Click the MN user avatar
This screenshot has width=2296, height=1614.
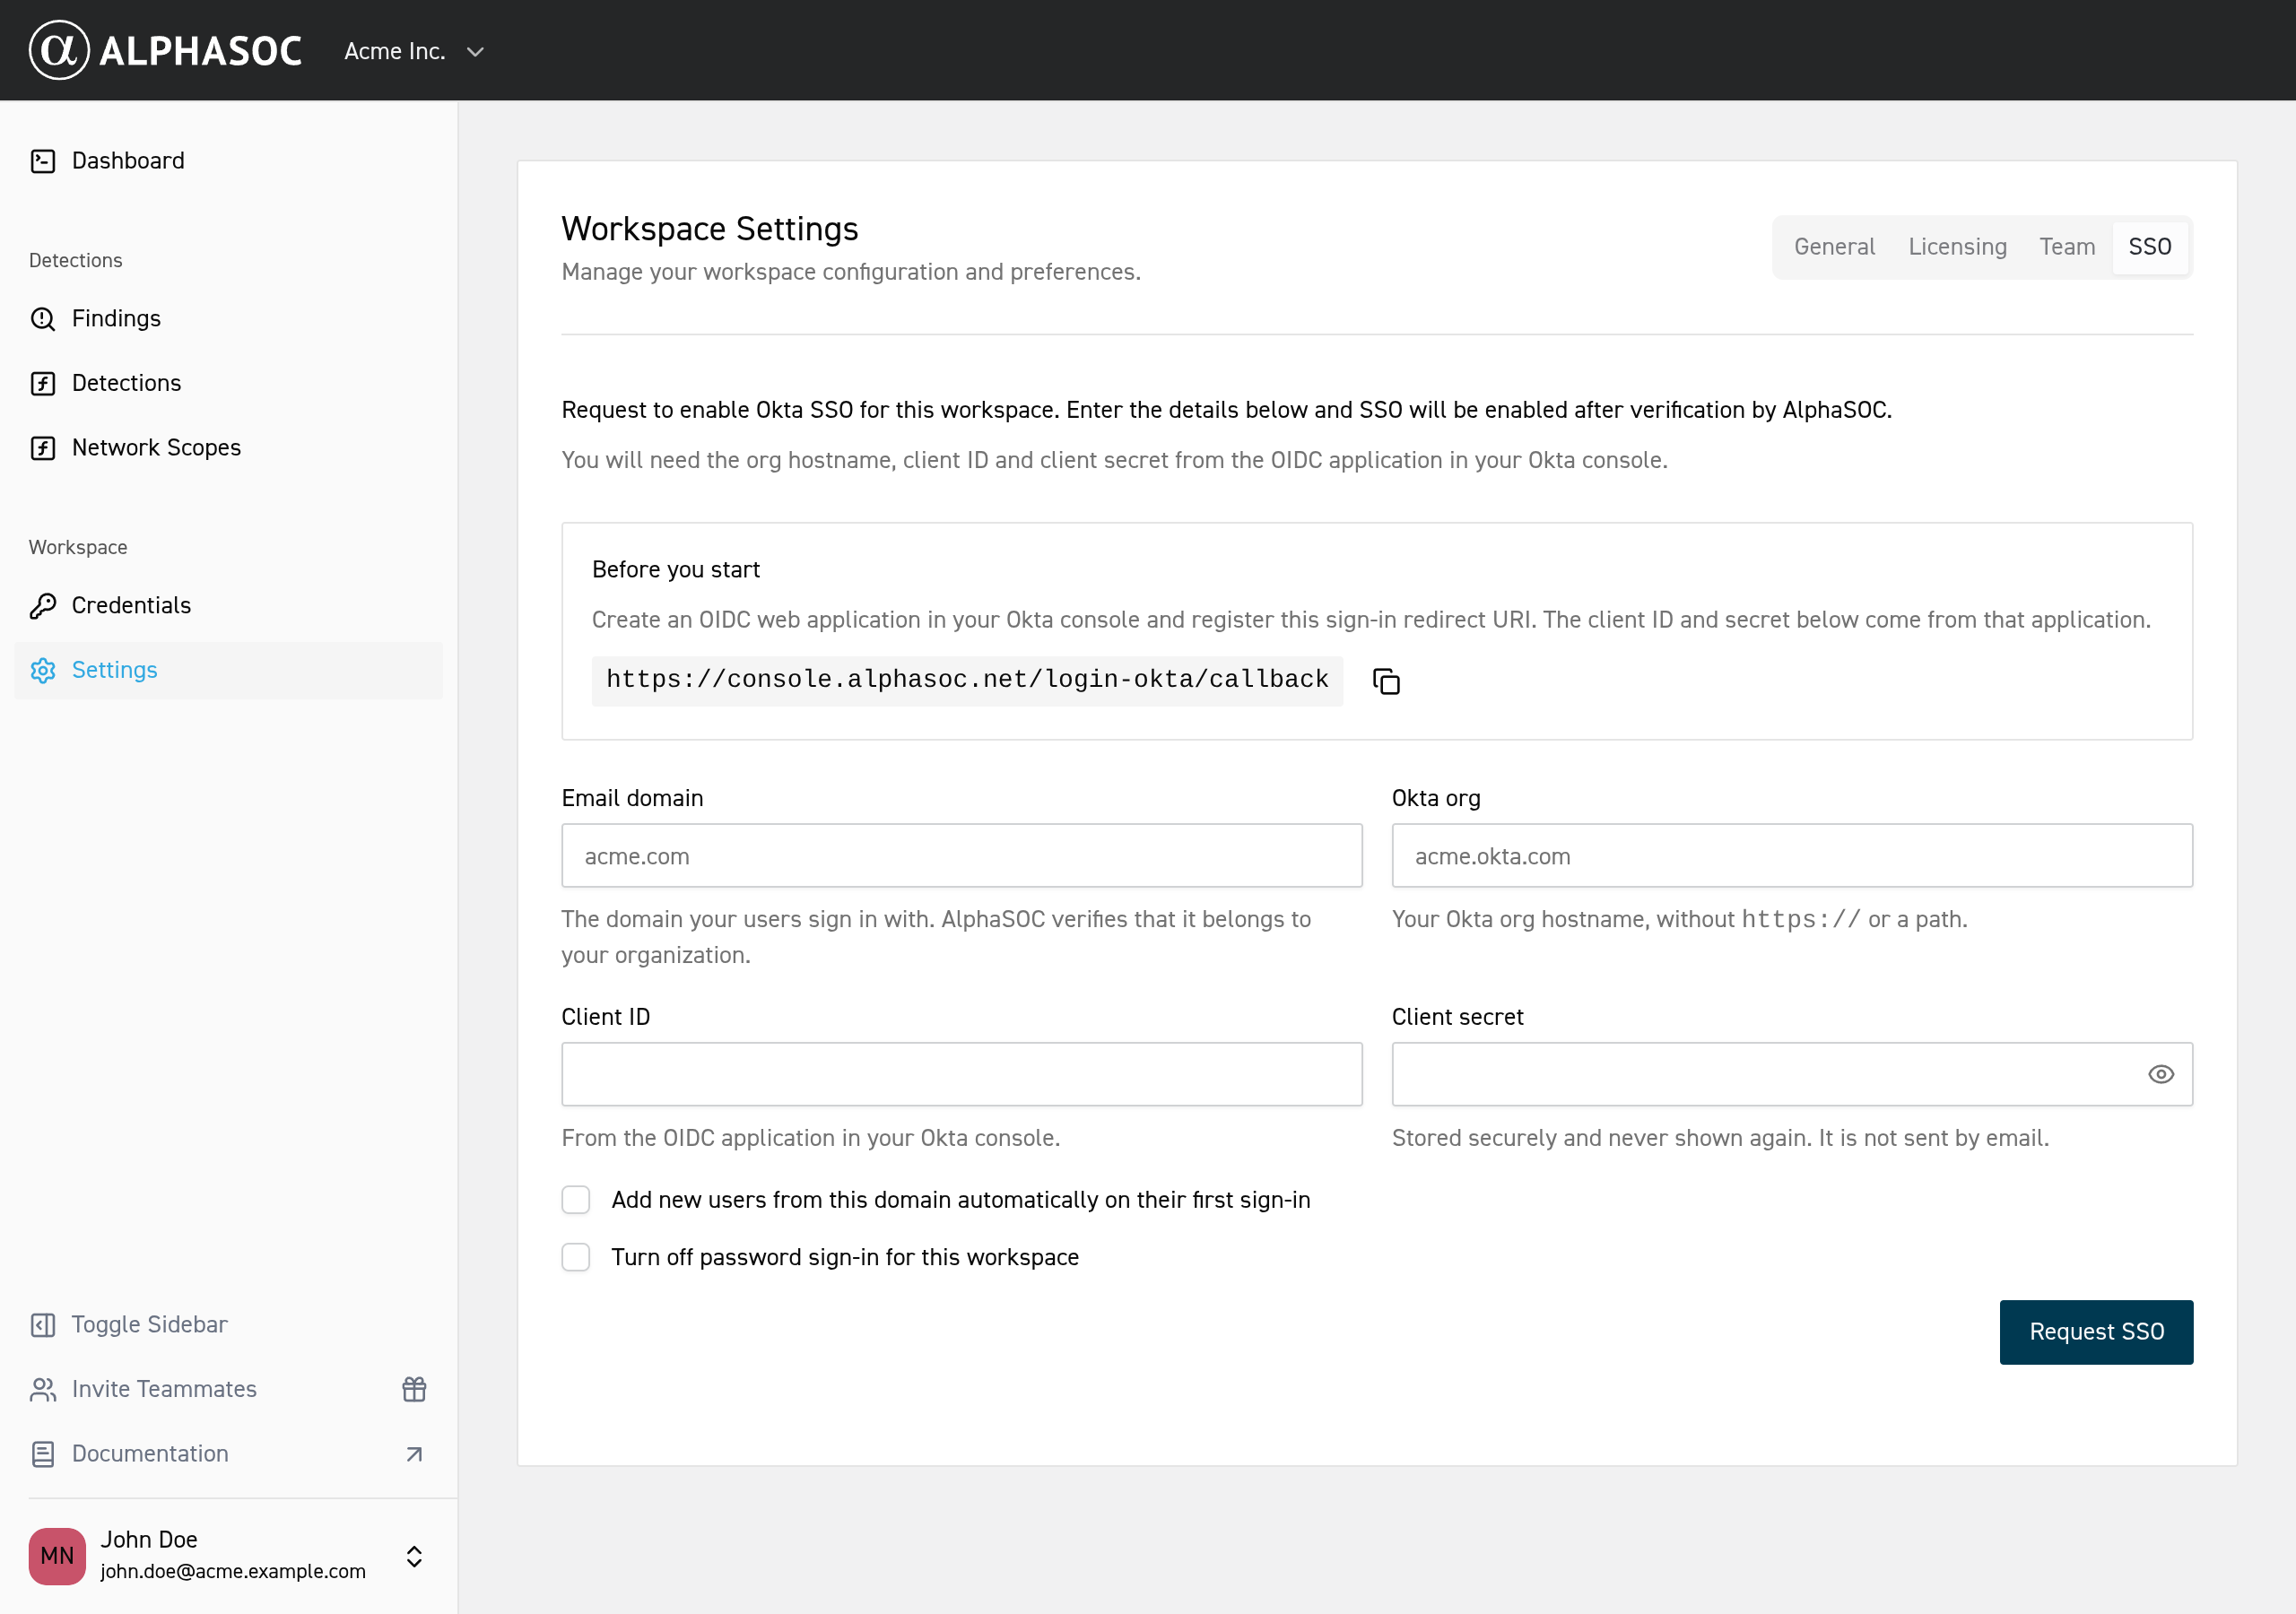(x=57, y=1556)
